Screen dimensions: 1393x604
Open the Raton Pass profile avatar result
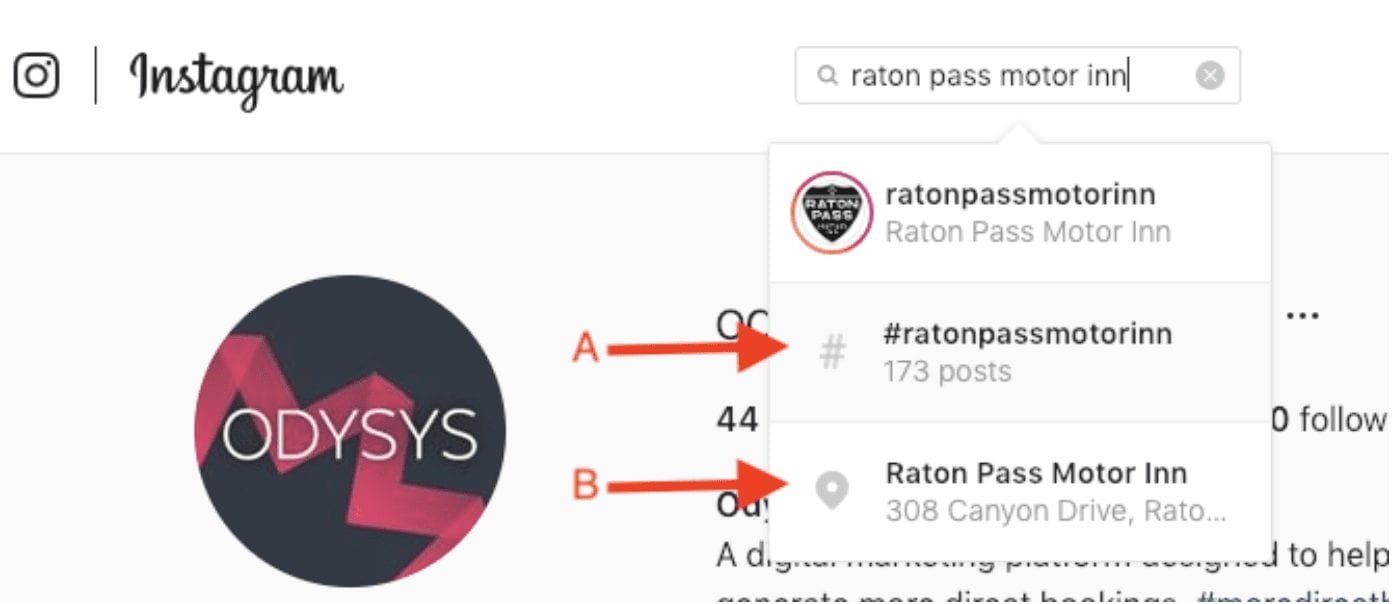[x=832, y=213]
